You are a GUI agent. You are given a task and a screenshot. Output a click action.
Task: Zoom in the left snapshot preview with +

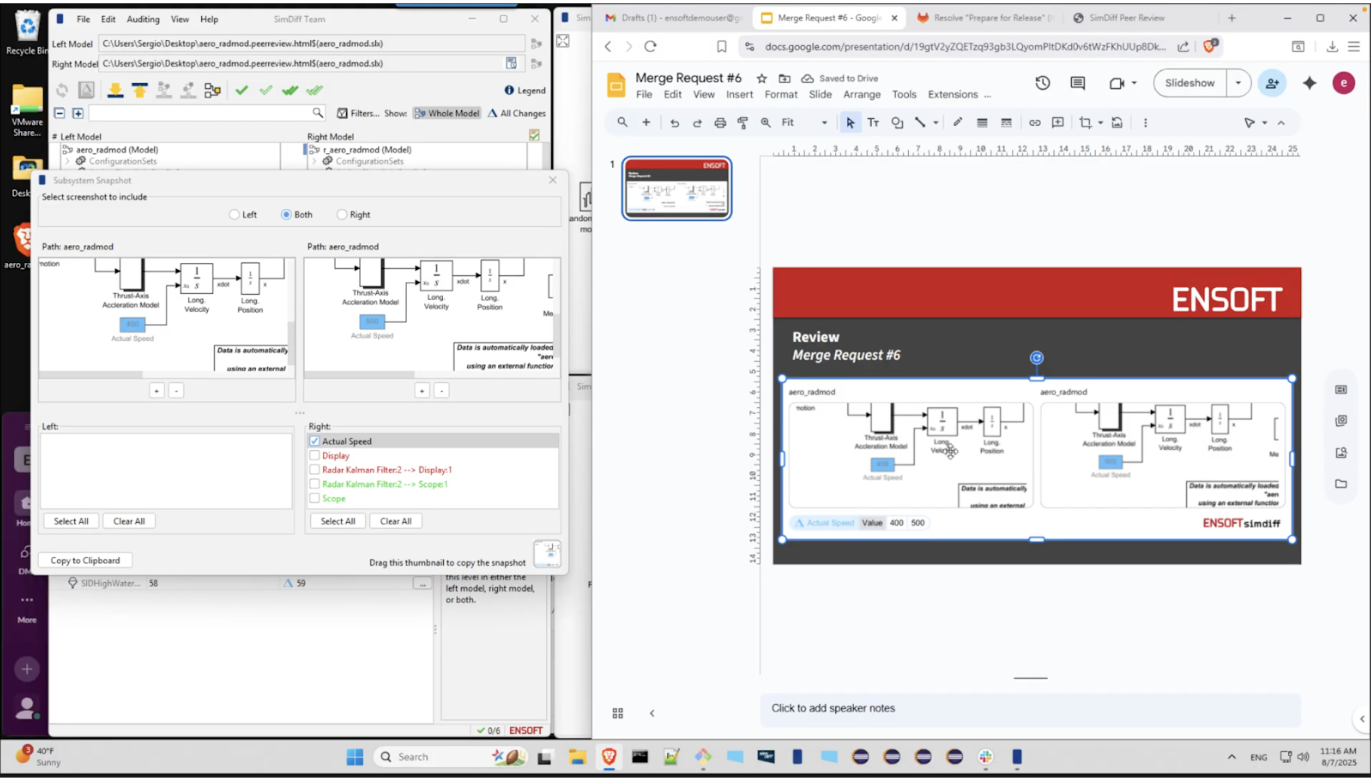(157, 391)
